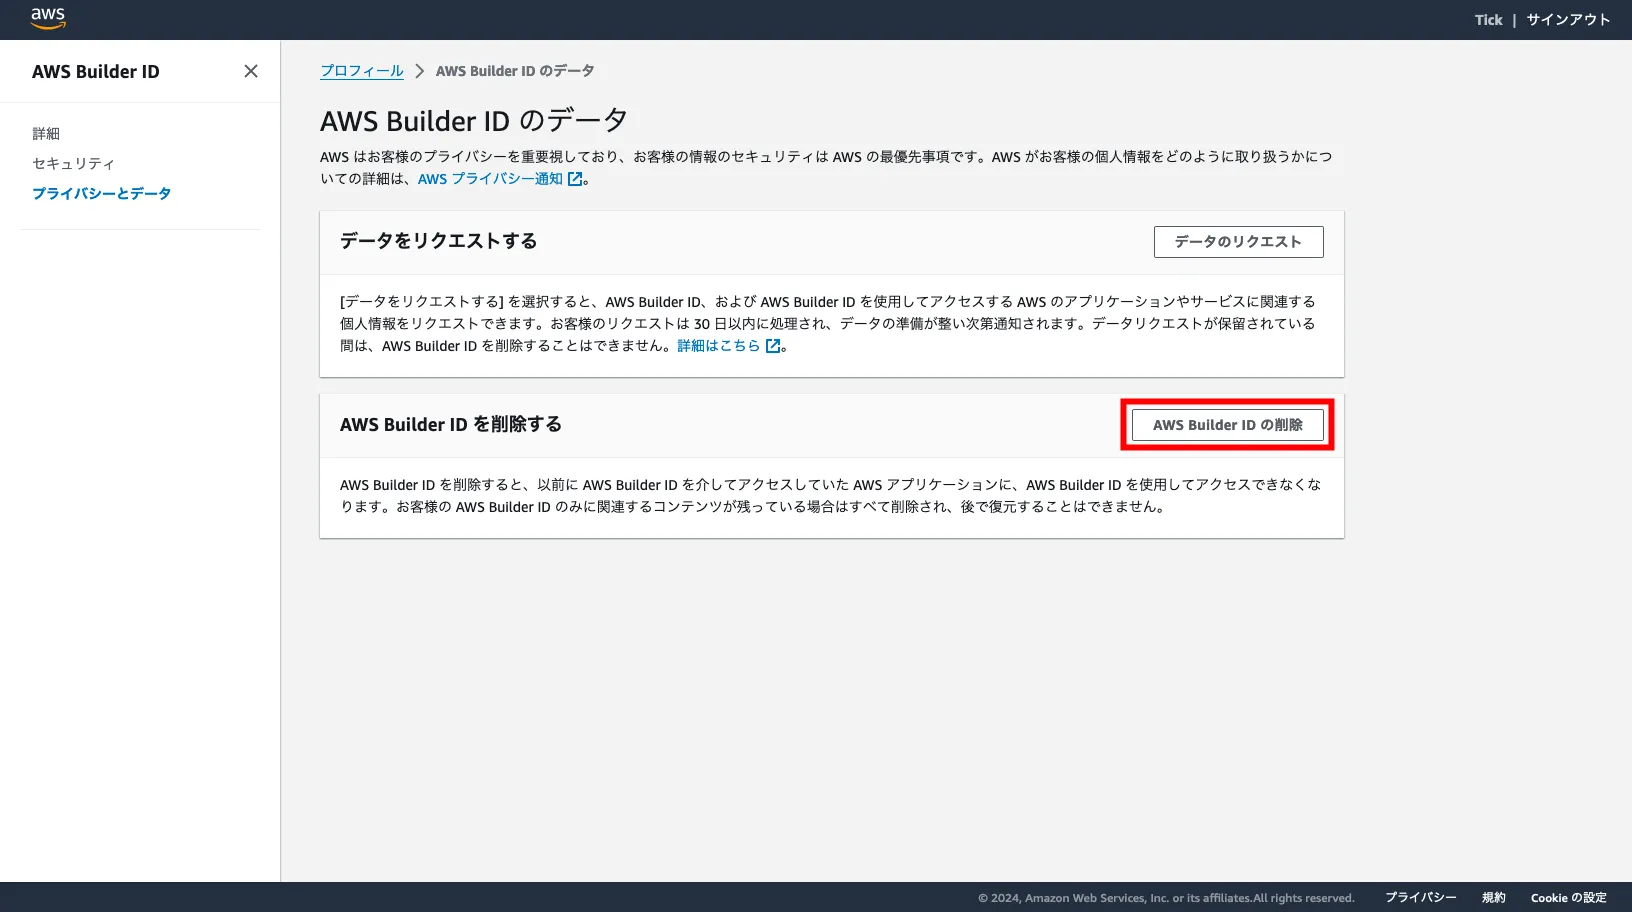Click the データのリクエスト button

pyautogui.click(x=1238, y=242)
